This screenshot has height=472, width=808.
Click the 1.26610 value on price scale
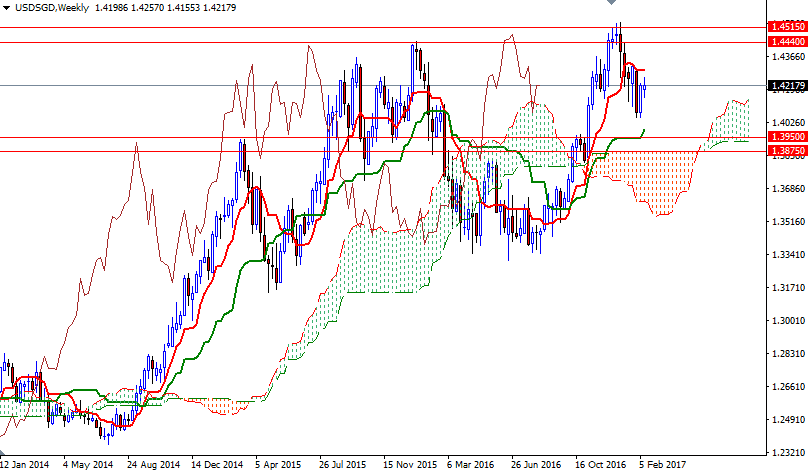coord(788,386)
